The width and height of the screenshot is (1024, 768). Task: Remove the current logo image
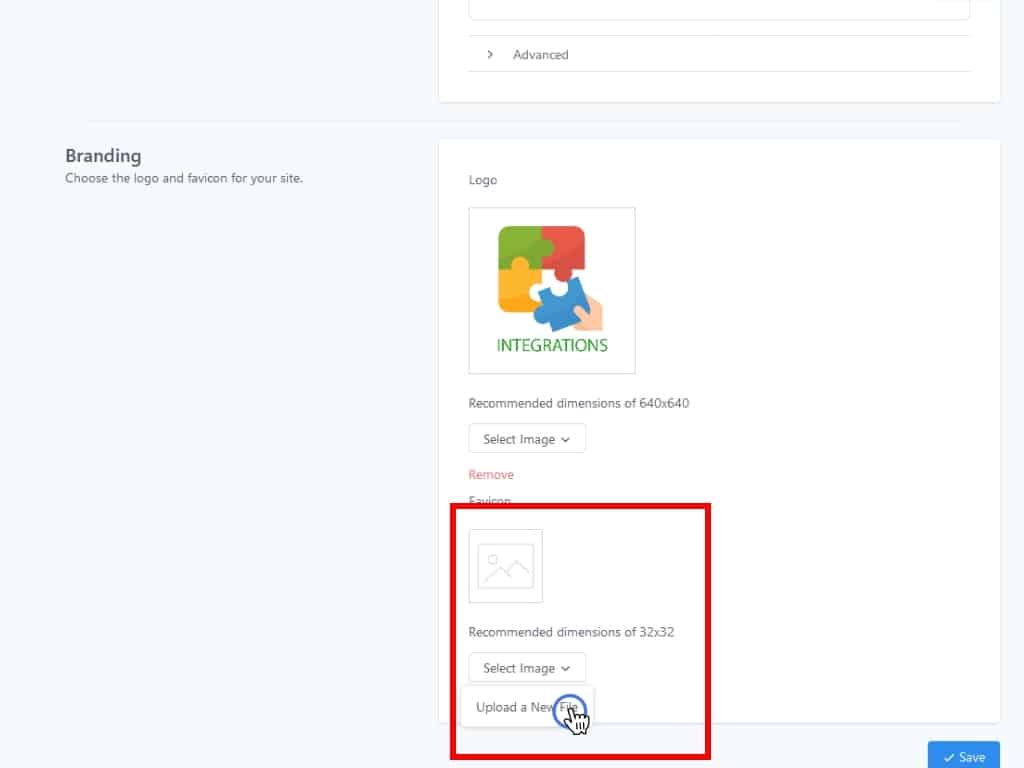click(491, 475)
